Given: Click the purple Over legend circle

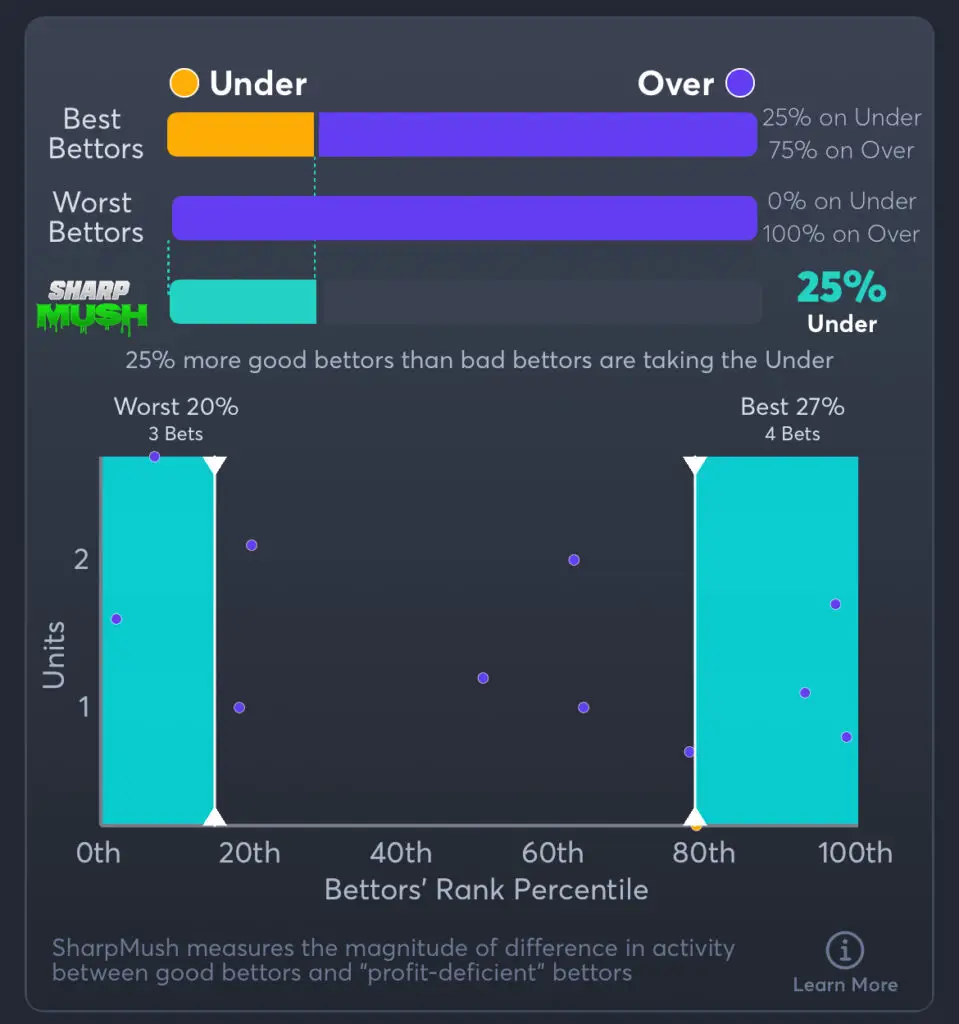Looking at the screenshot, I should pyautogui.click(x=741, y=84).
